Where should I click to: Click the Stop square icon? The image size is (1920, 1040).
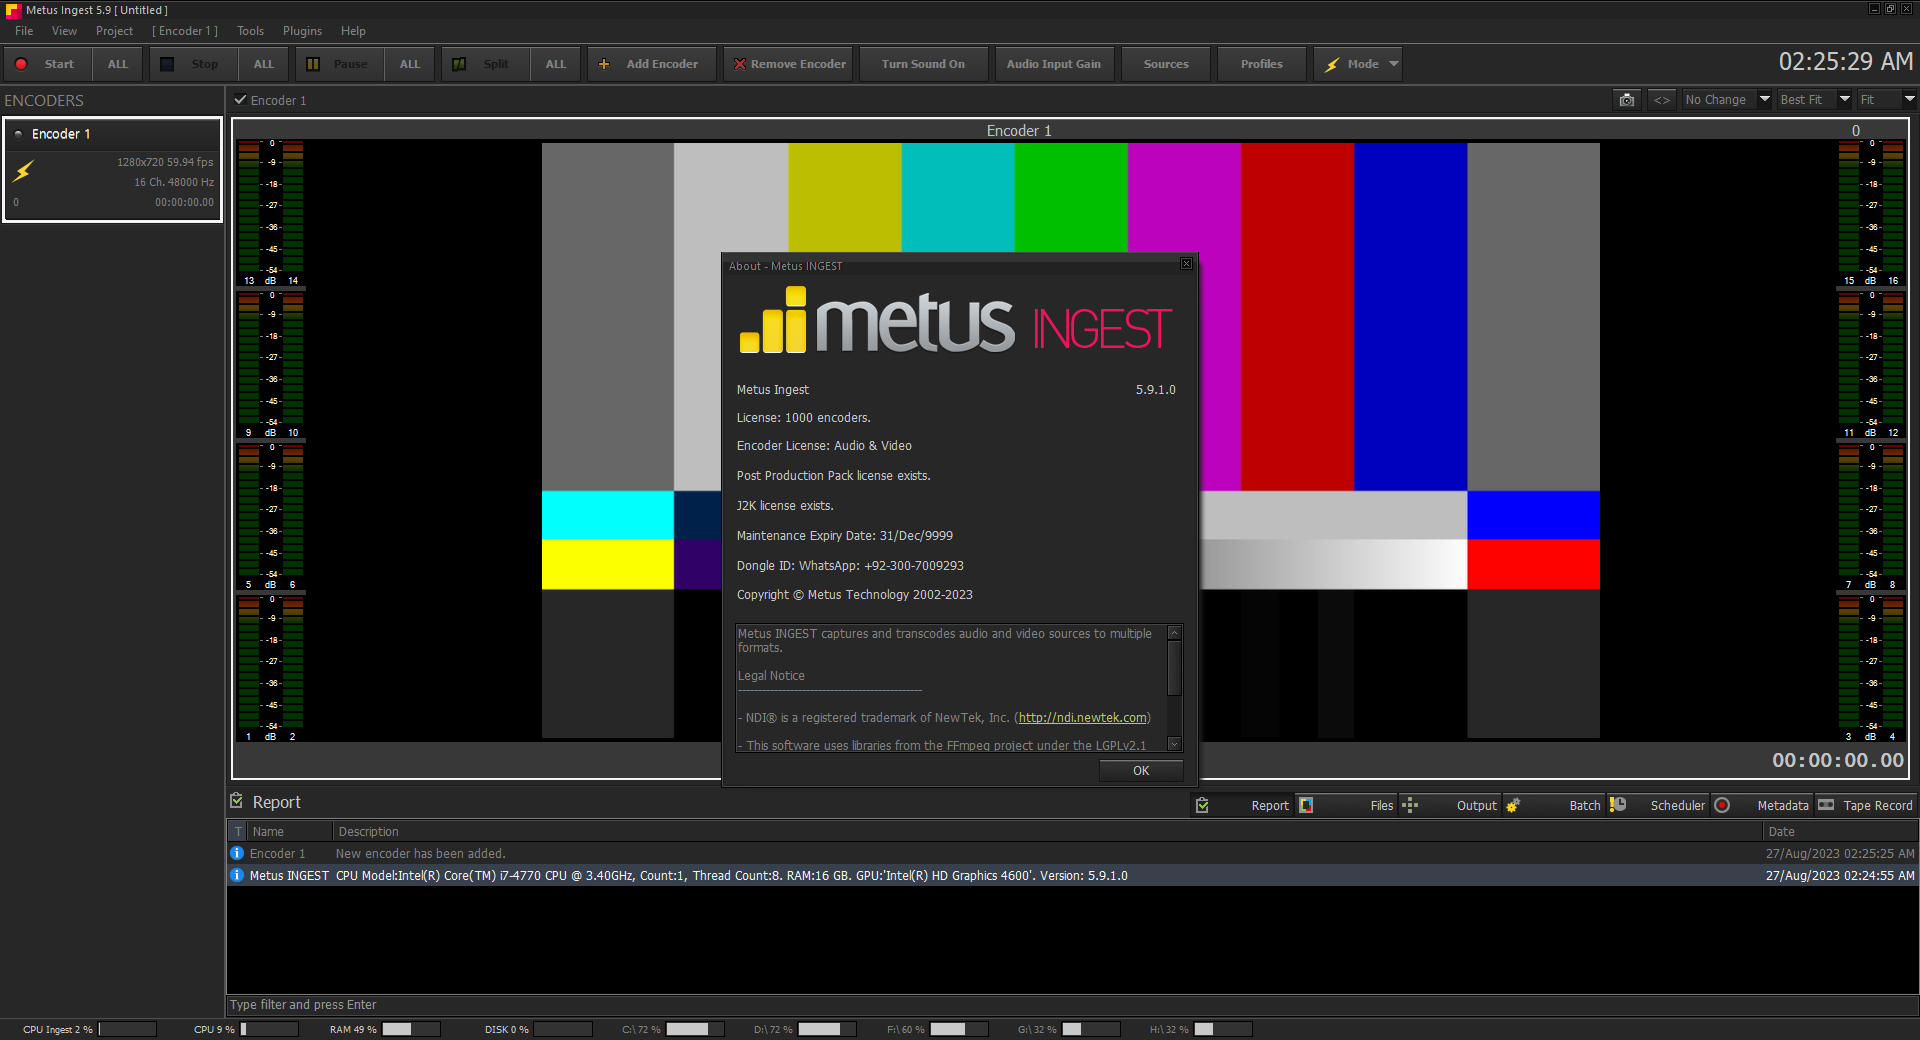[x=167, y=64]
